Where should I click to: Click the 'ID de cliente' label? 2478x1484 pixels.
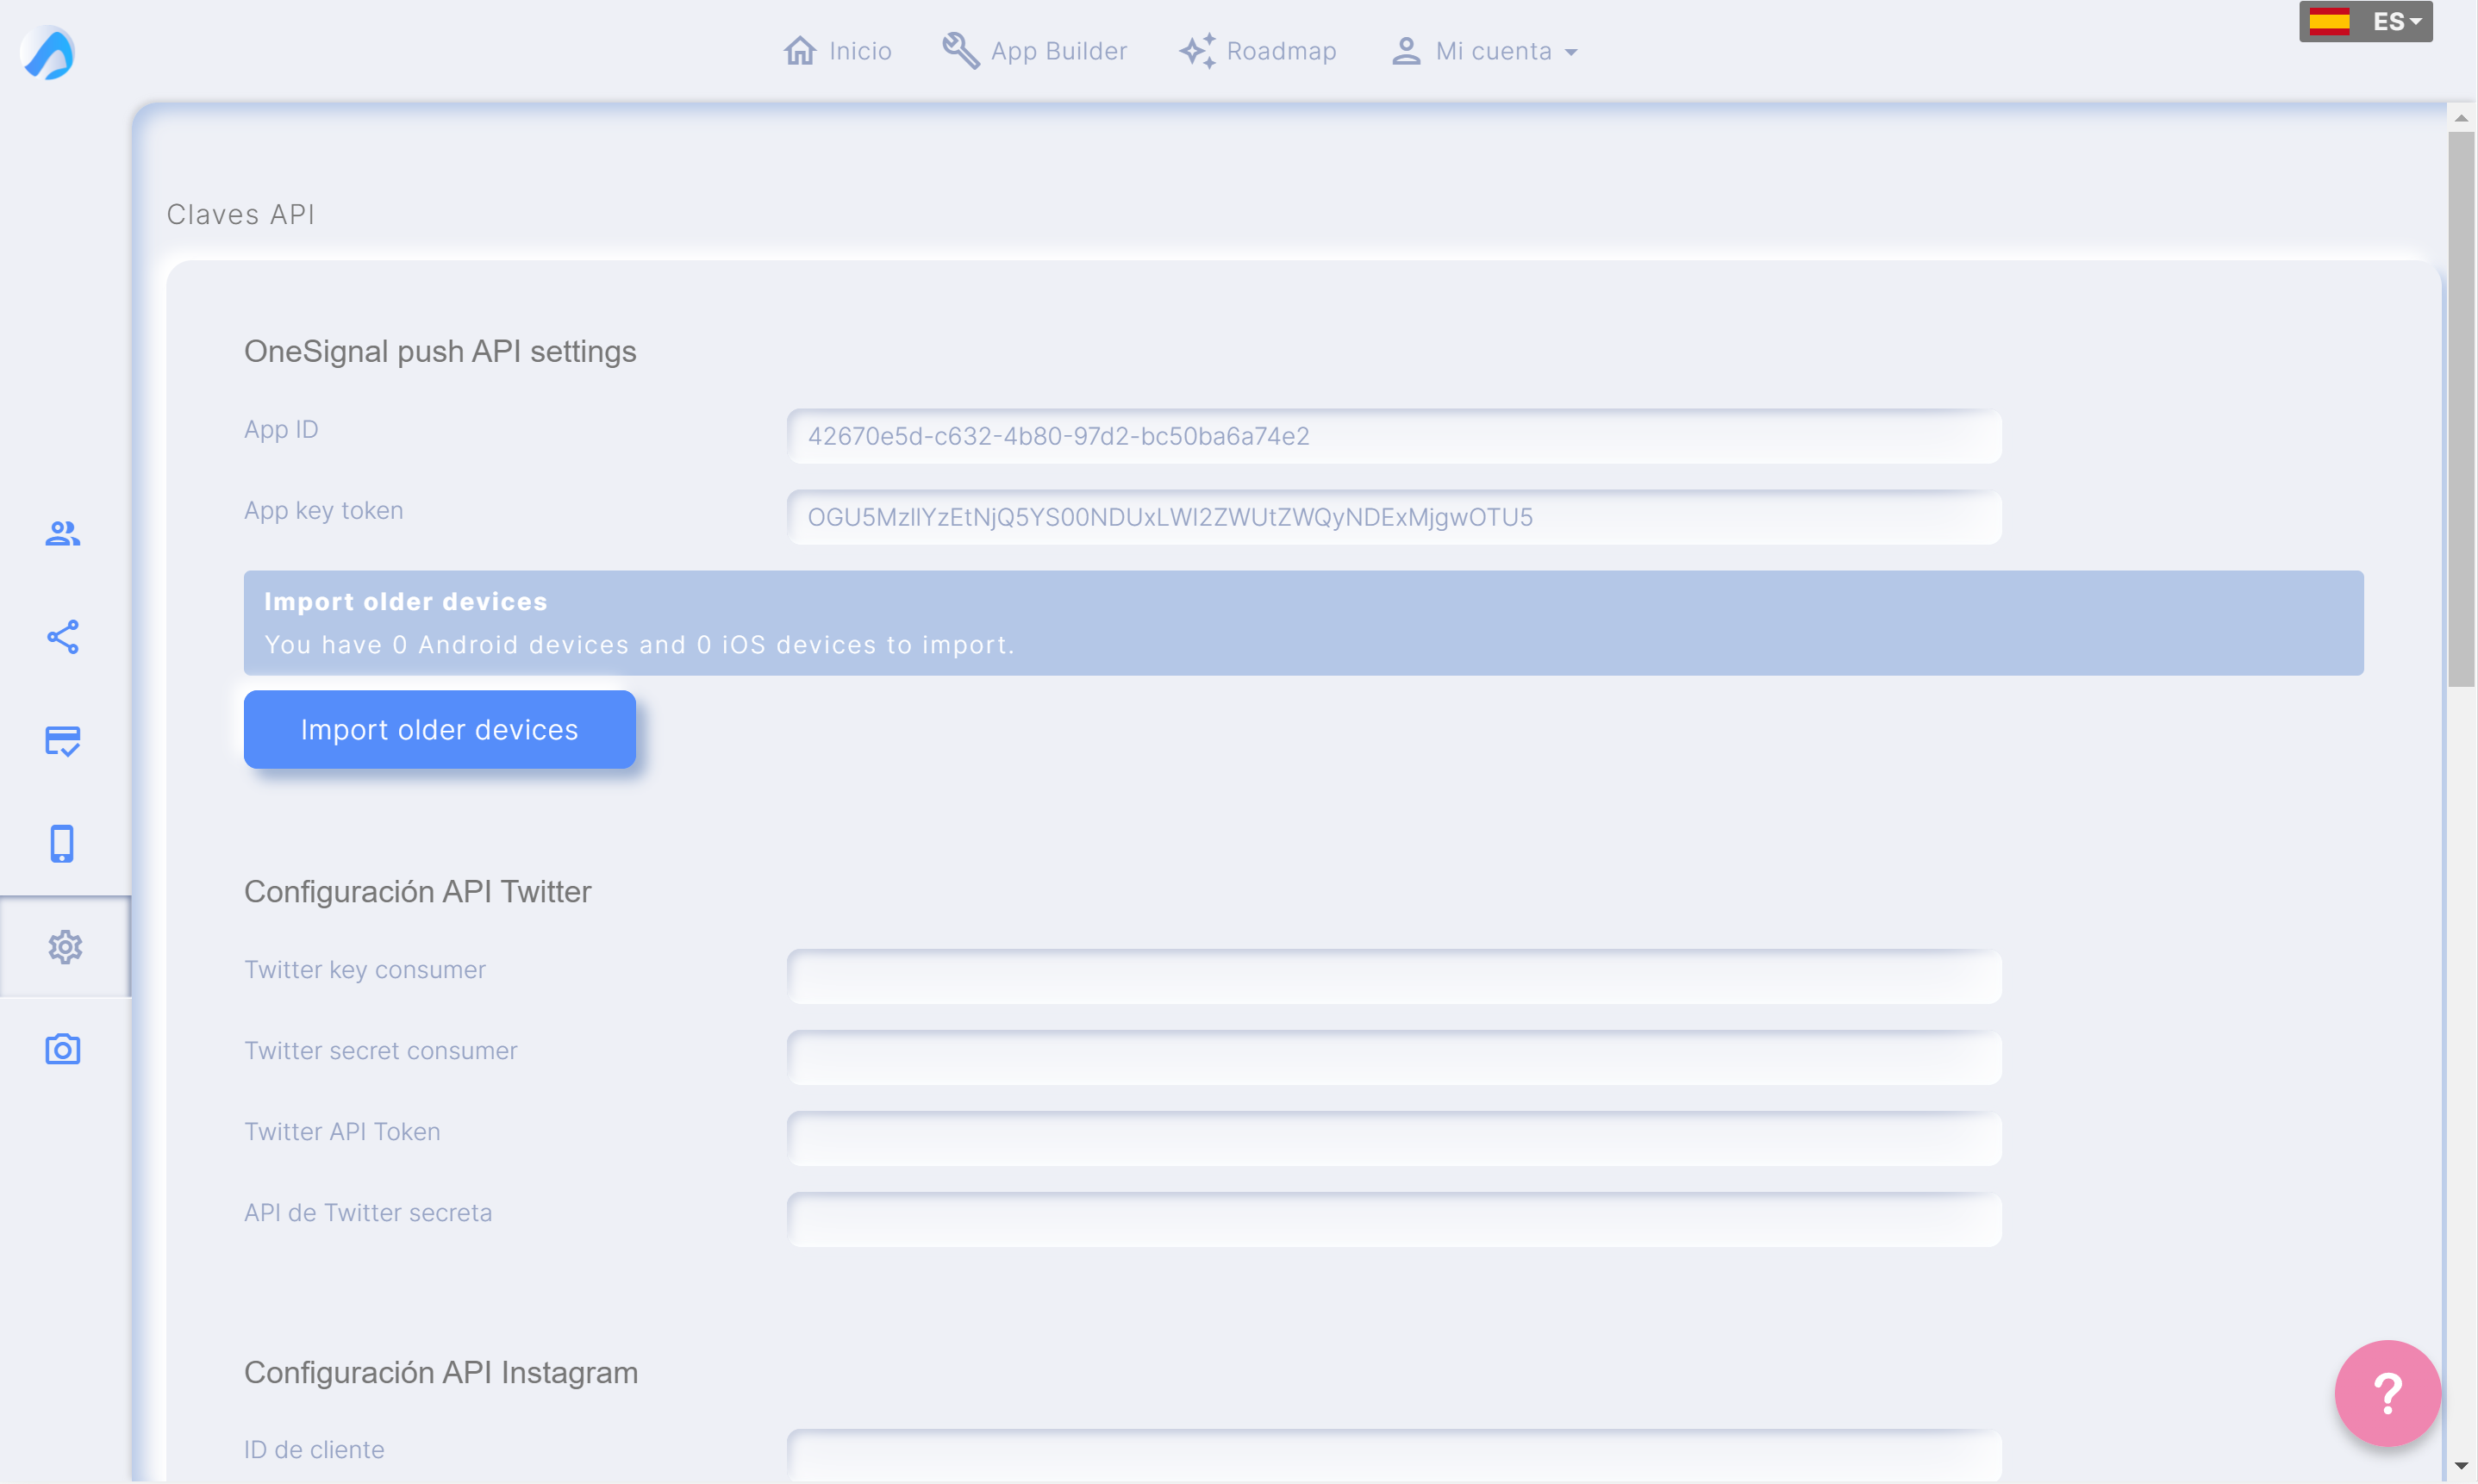click(x=314, y=1449)
